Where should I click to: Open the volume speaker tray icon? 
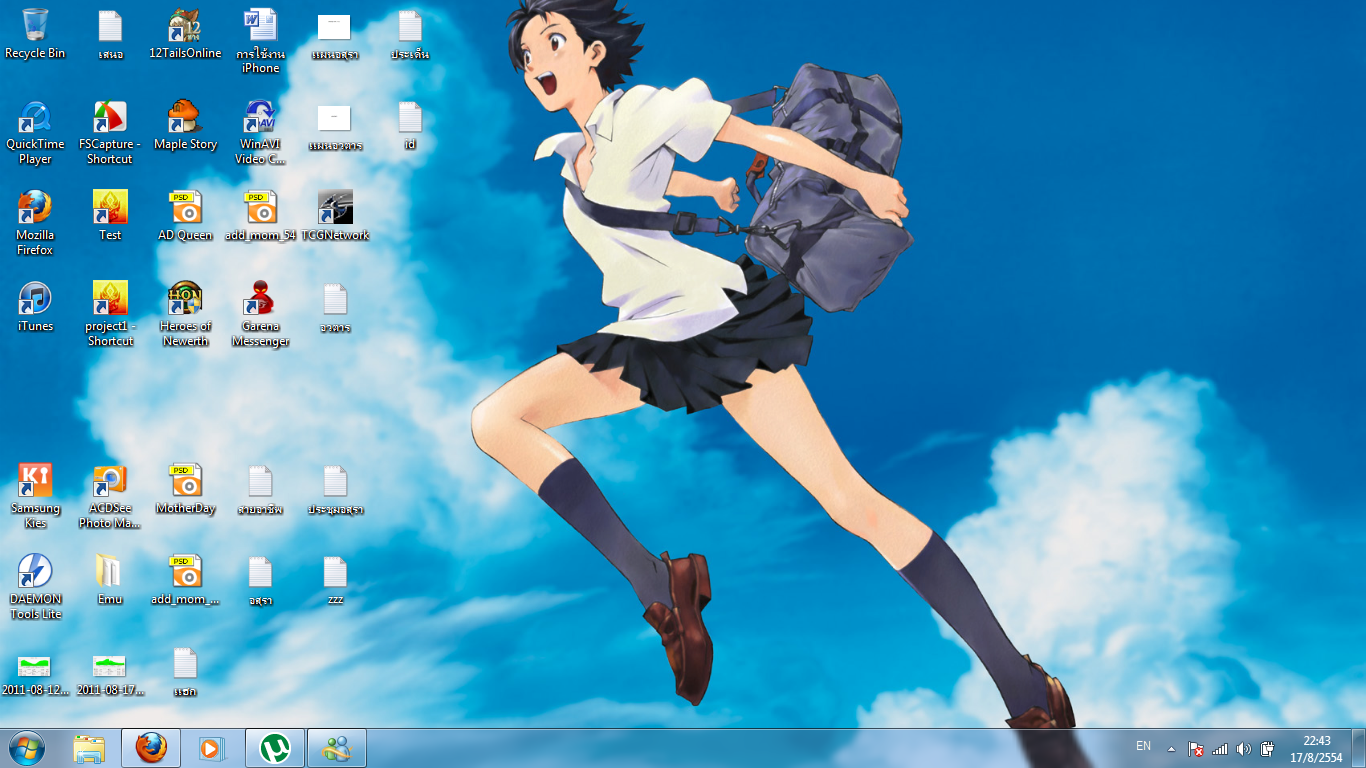(1244, 748)
